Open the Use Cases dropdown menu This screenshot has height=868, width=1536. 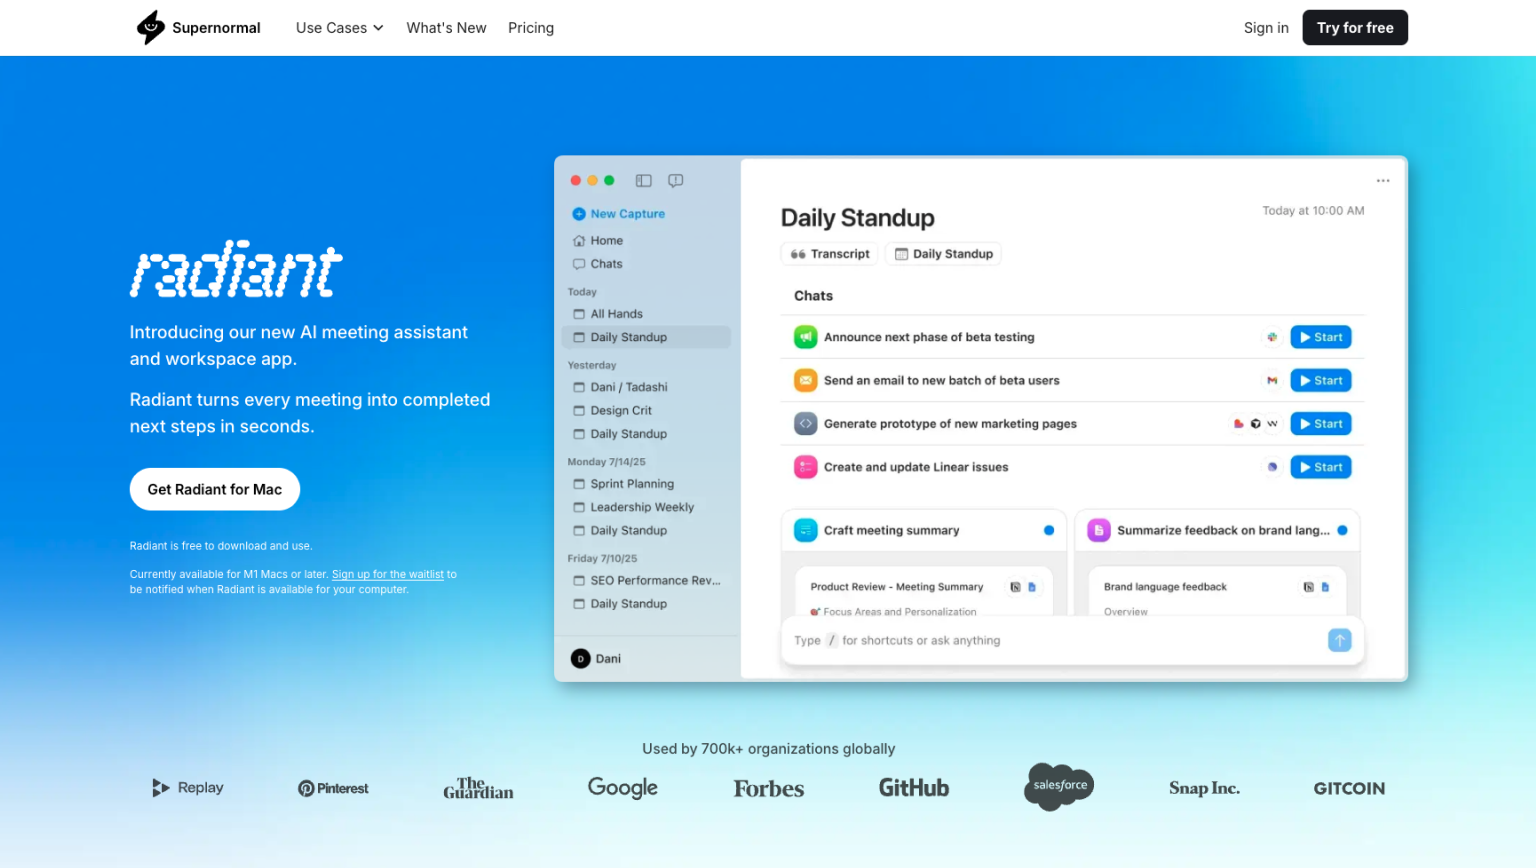339,28
